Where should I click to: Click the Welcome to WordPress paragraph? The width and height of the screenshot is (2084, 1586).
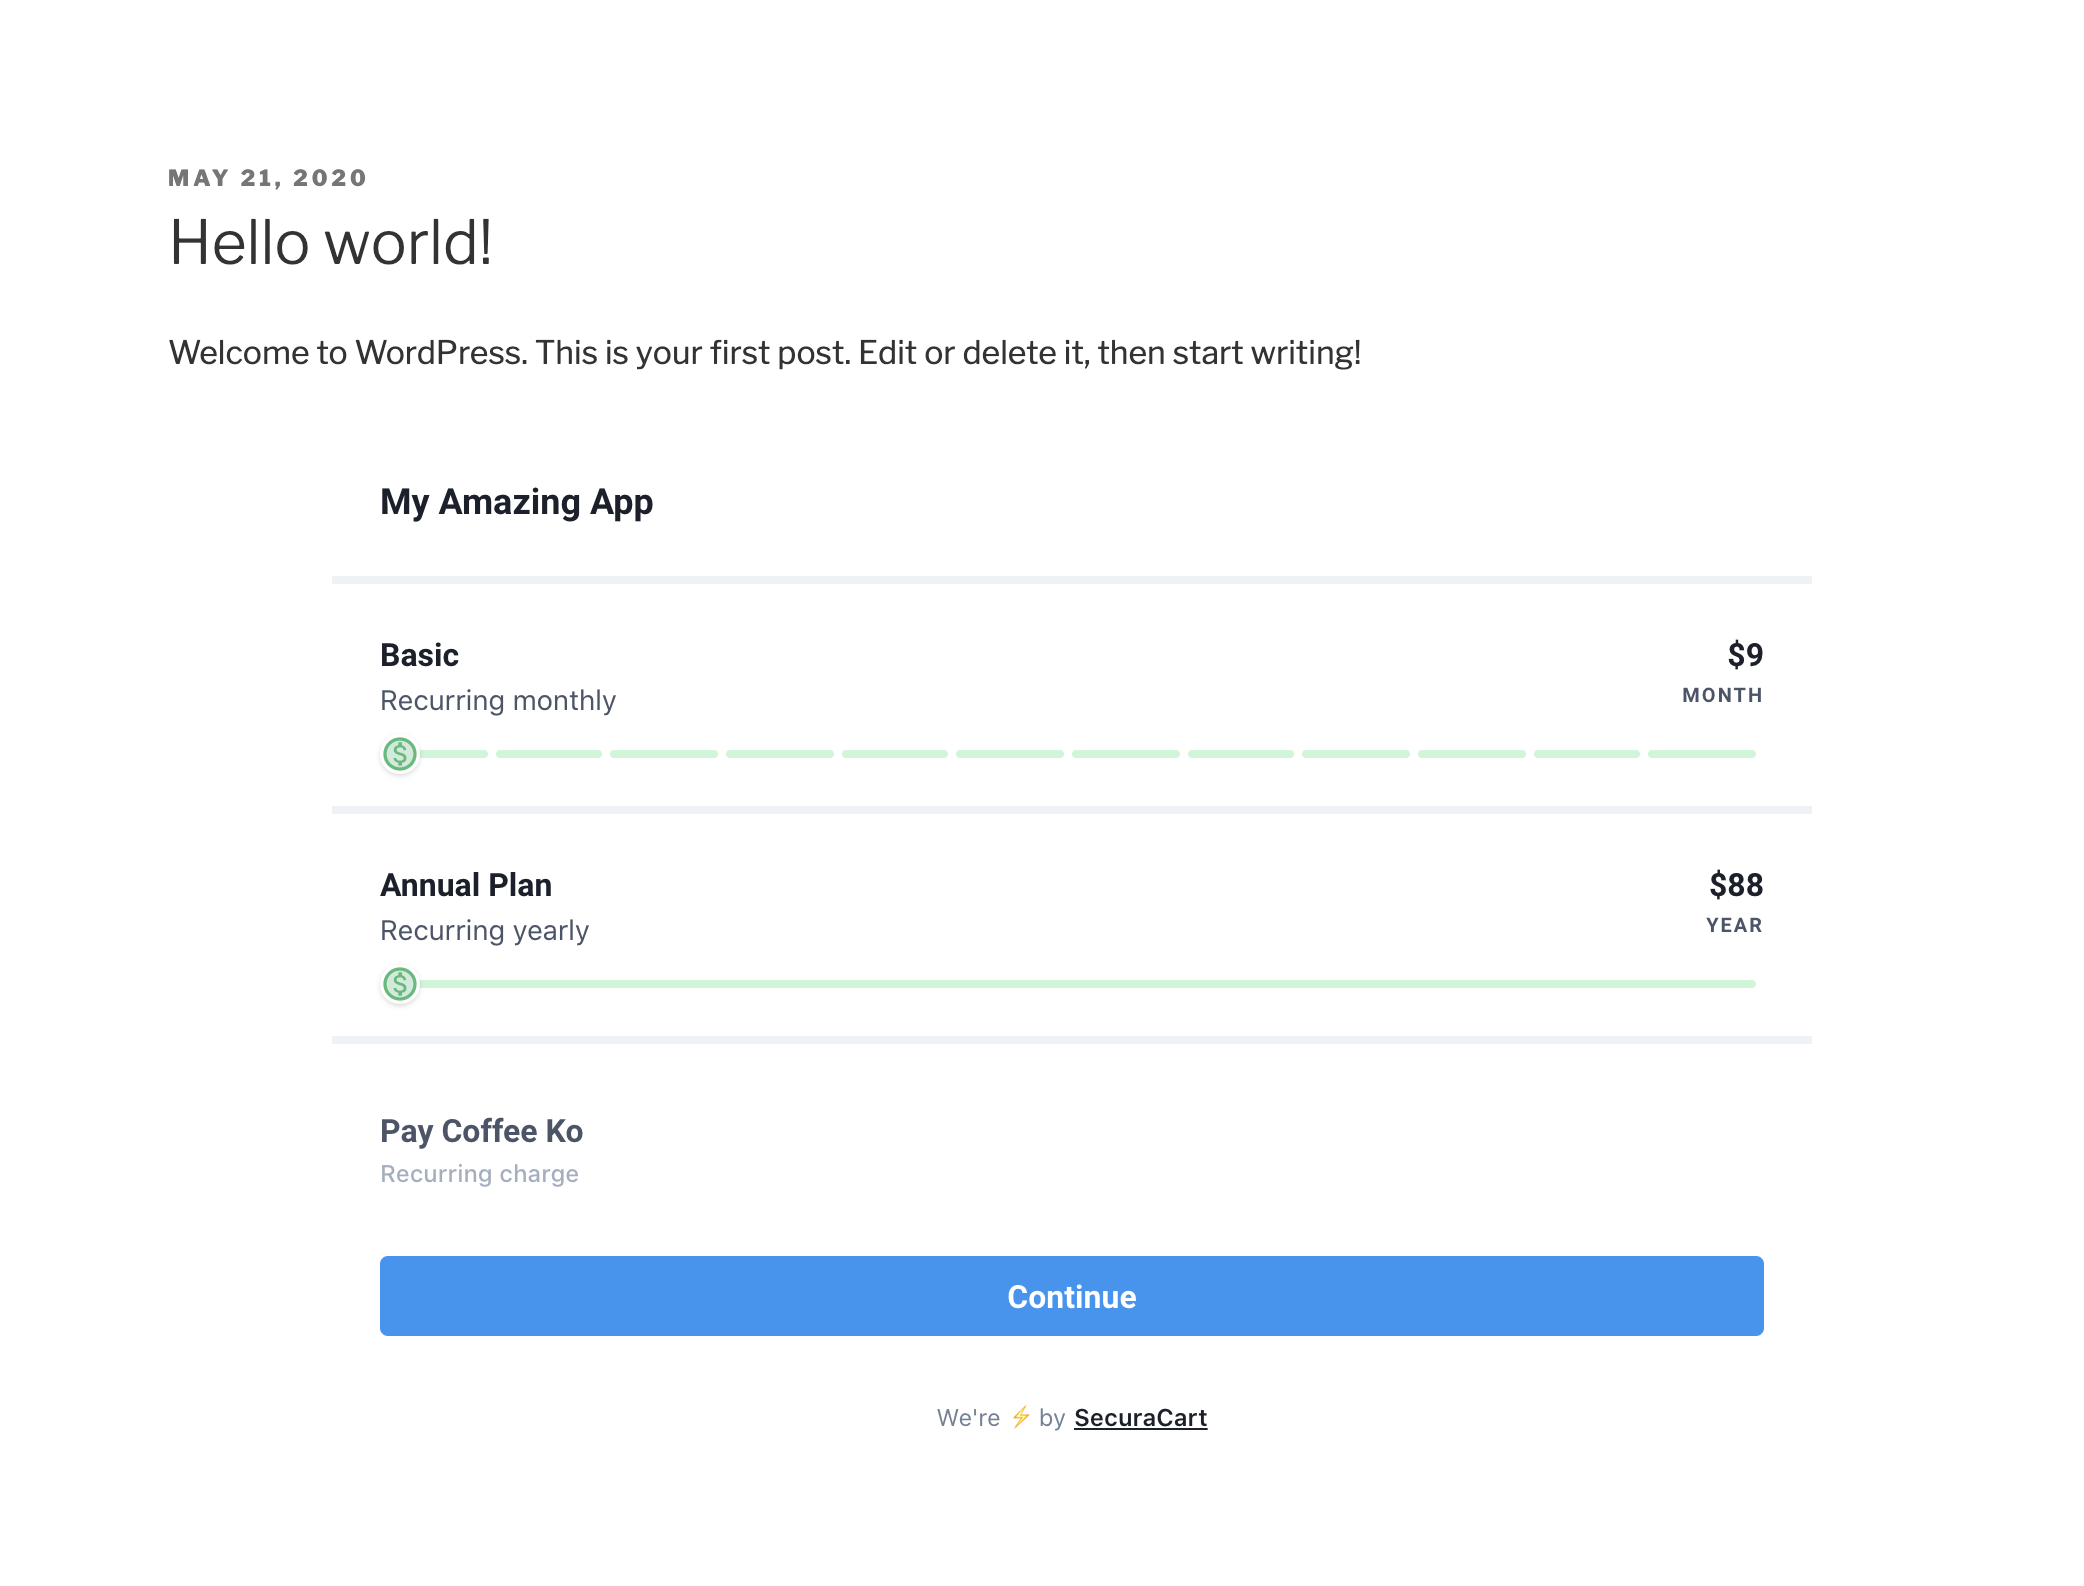765,353
